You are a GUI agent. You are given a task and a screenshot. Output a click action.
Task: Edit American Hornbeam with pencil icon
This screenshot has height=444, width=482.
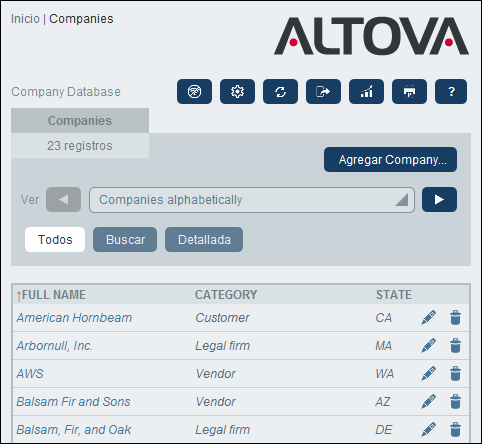428,317
